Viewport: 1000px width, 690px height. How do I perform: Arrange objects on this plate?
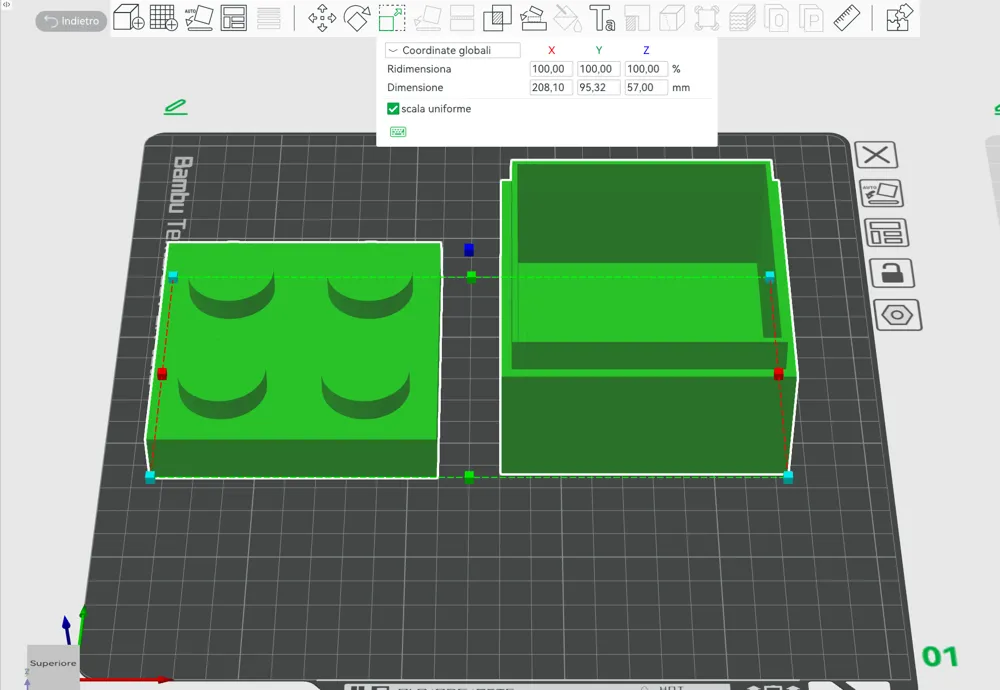pyautogui.click(x=886, y=233)
